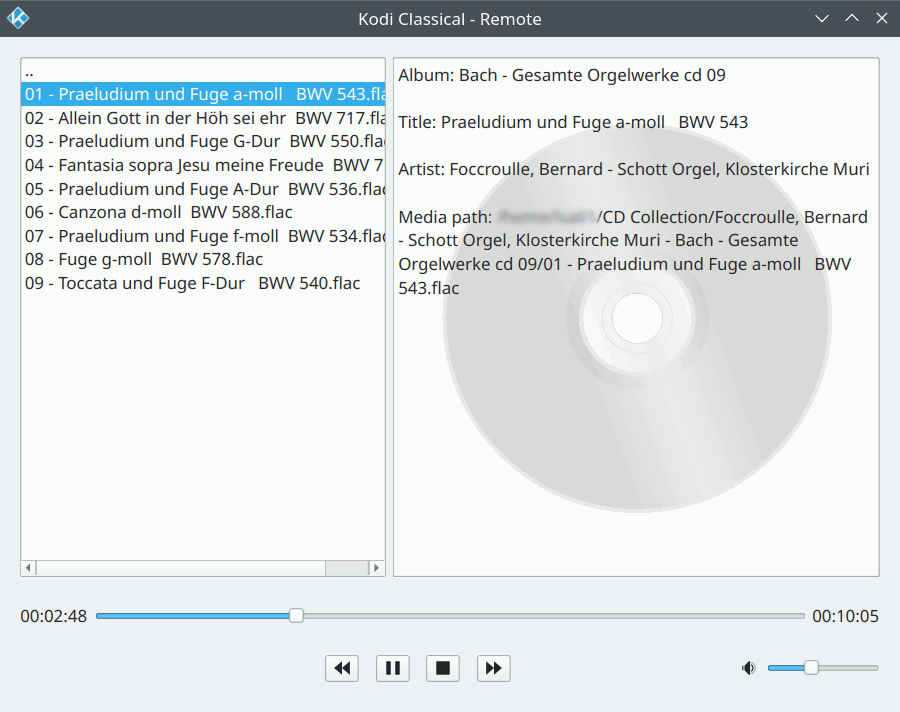Select '01 - Praeludium und Fuge a-moll' track
Image resolution: width=900 pixels, height=712 pixels.
pos(203,94)
